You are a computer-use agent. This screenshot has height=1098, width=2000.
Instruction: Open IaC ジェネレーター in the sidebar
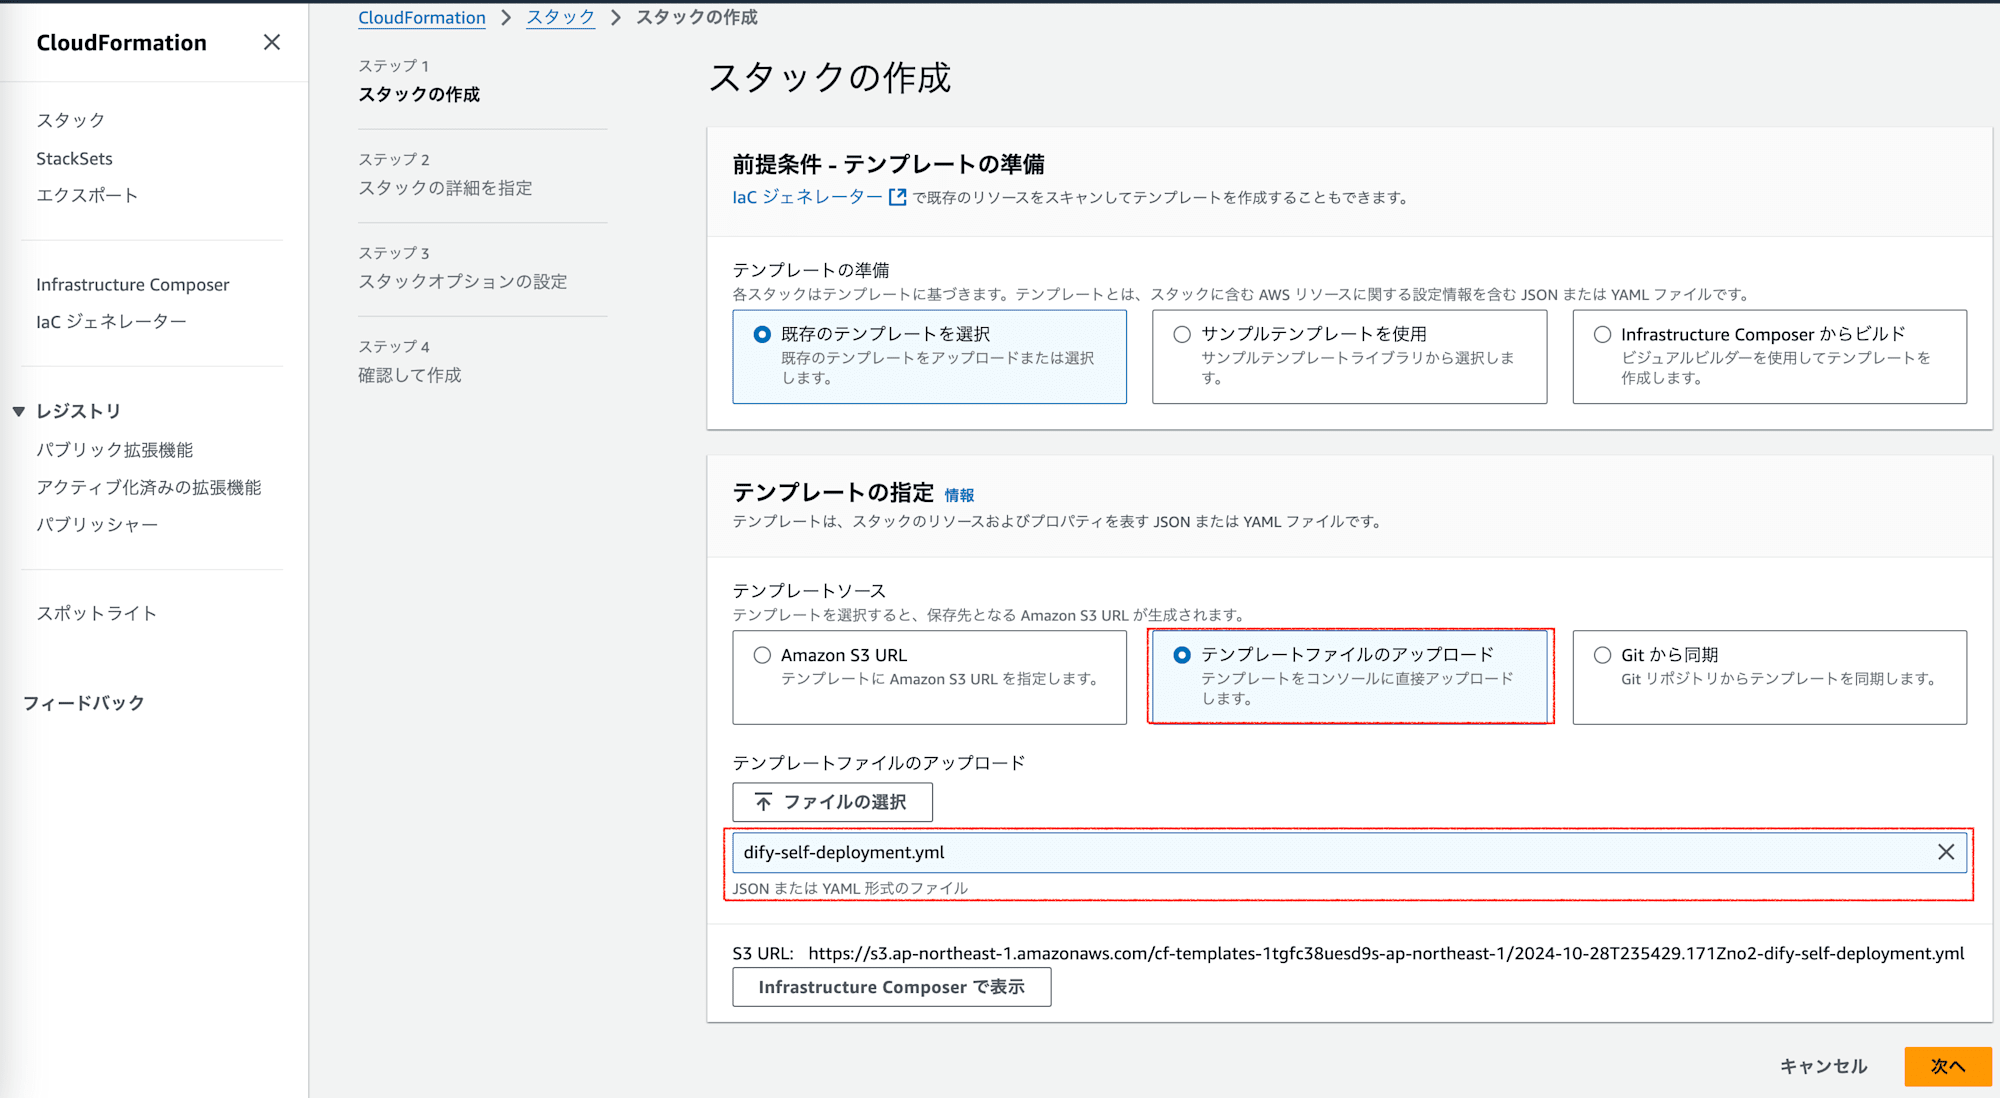(x=111, y=321)
